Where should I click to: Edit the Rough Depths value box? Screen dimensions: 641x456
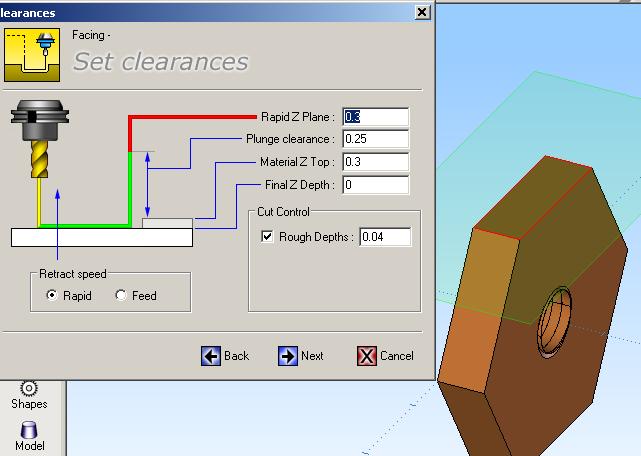(385, 237)
